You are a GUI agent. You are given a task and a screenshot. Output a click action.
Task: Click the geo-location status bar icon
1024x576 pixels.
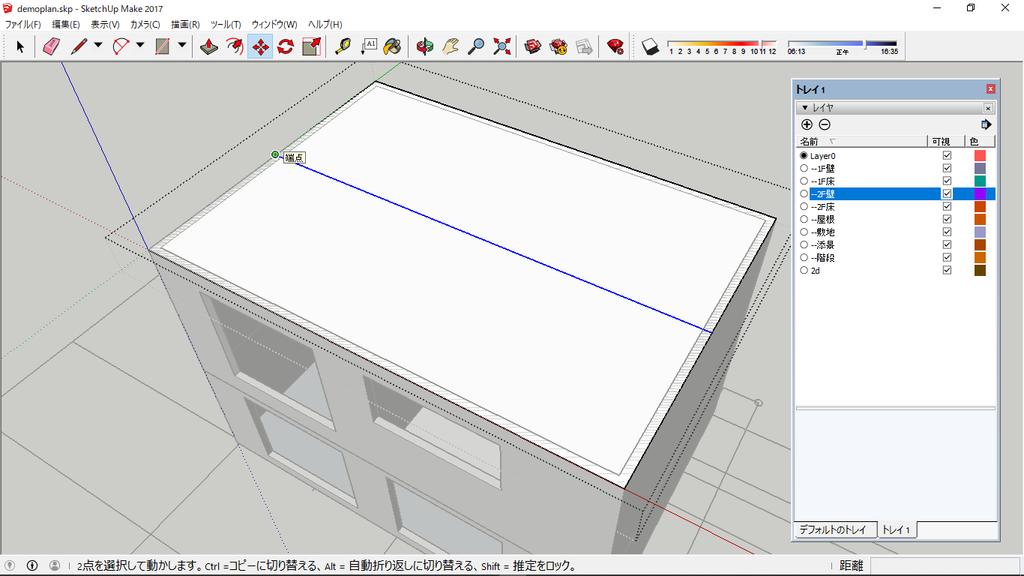pos(10,566)
